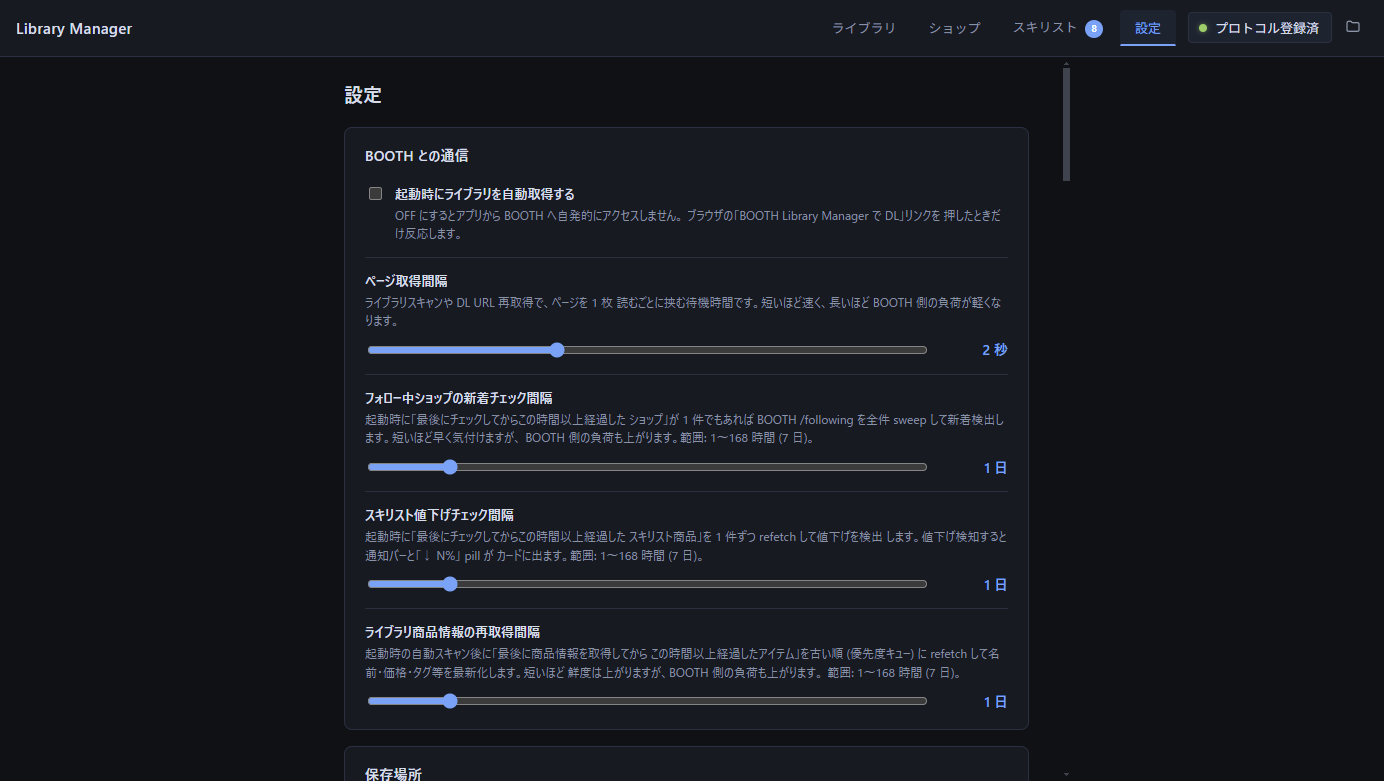Click the 保存場所 section heading

(x=393, y=774)
